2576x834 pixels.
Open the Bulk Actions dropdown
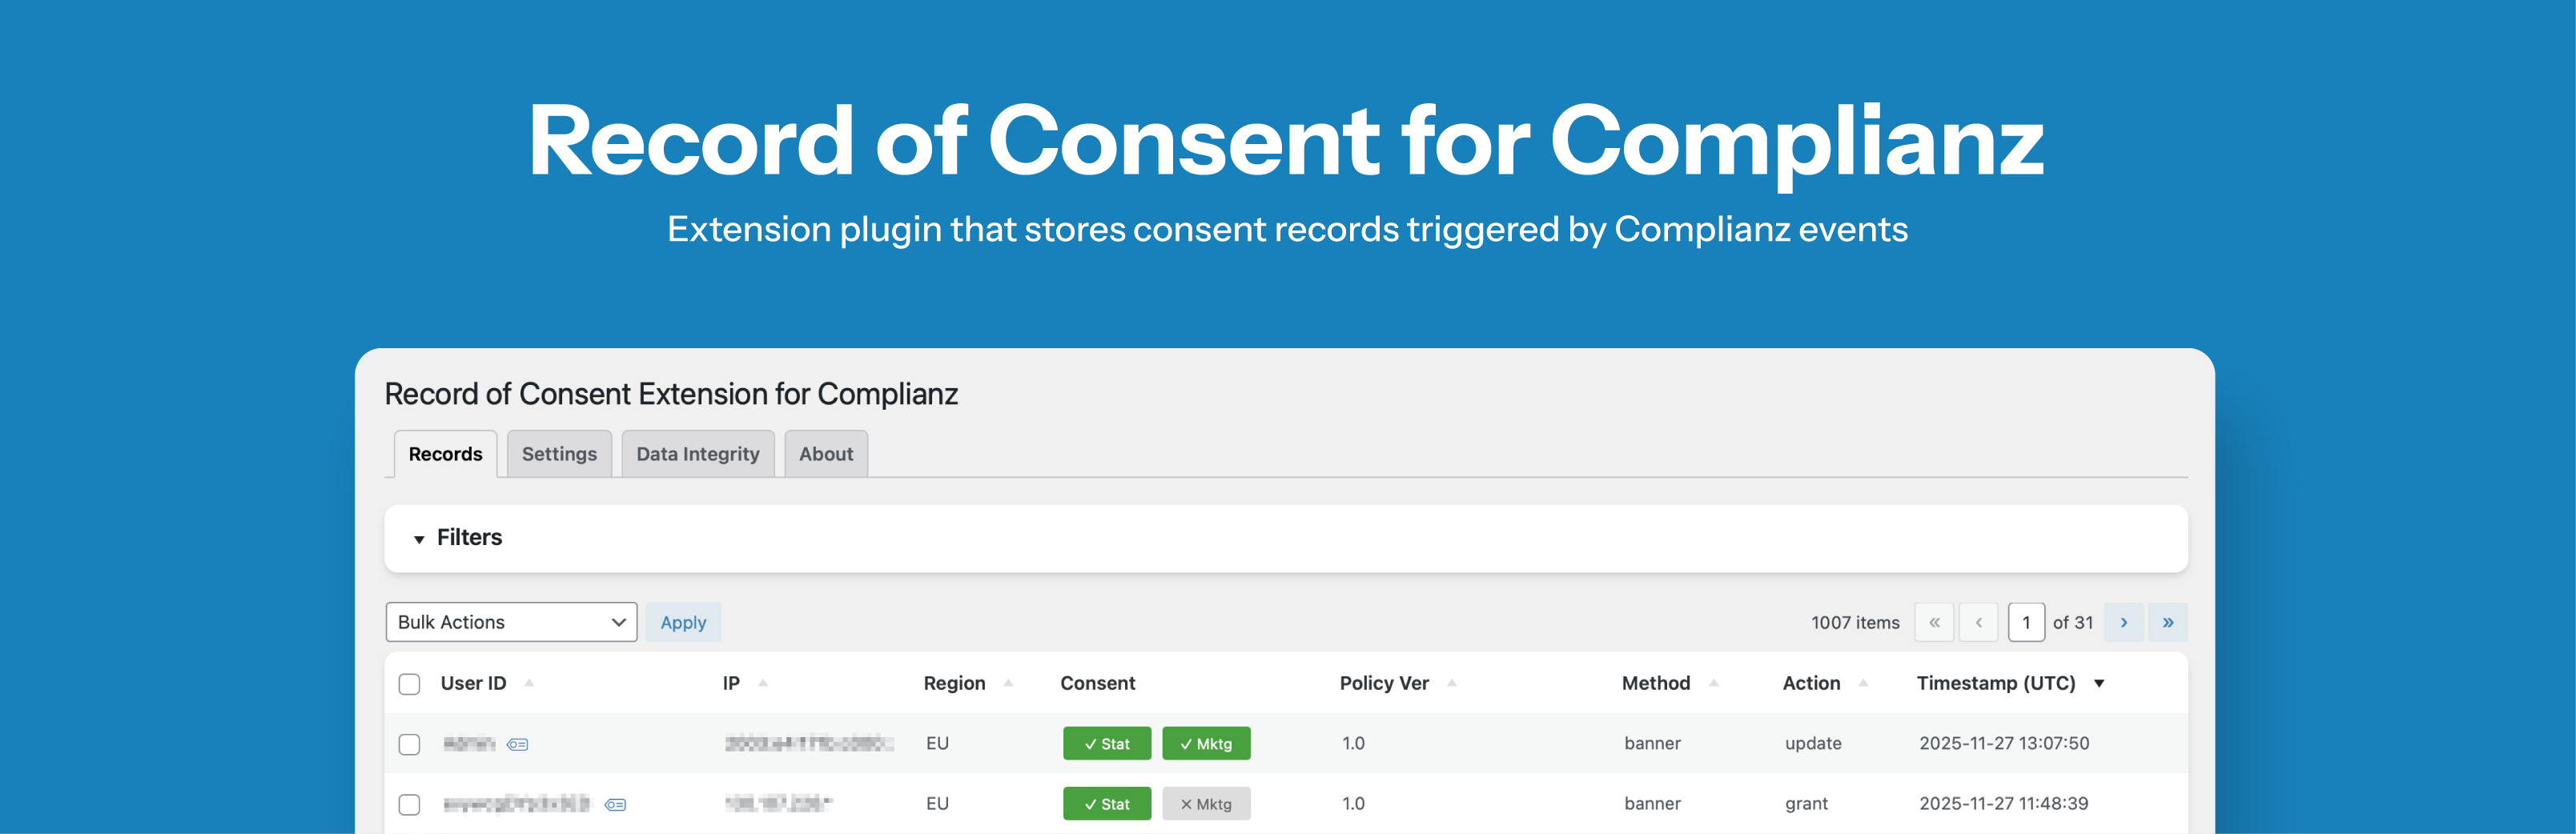[511, 622]
